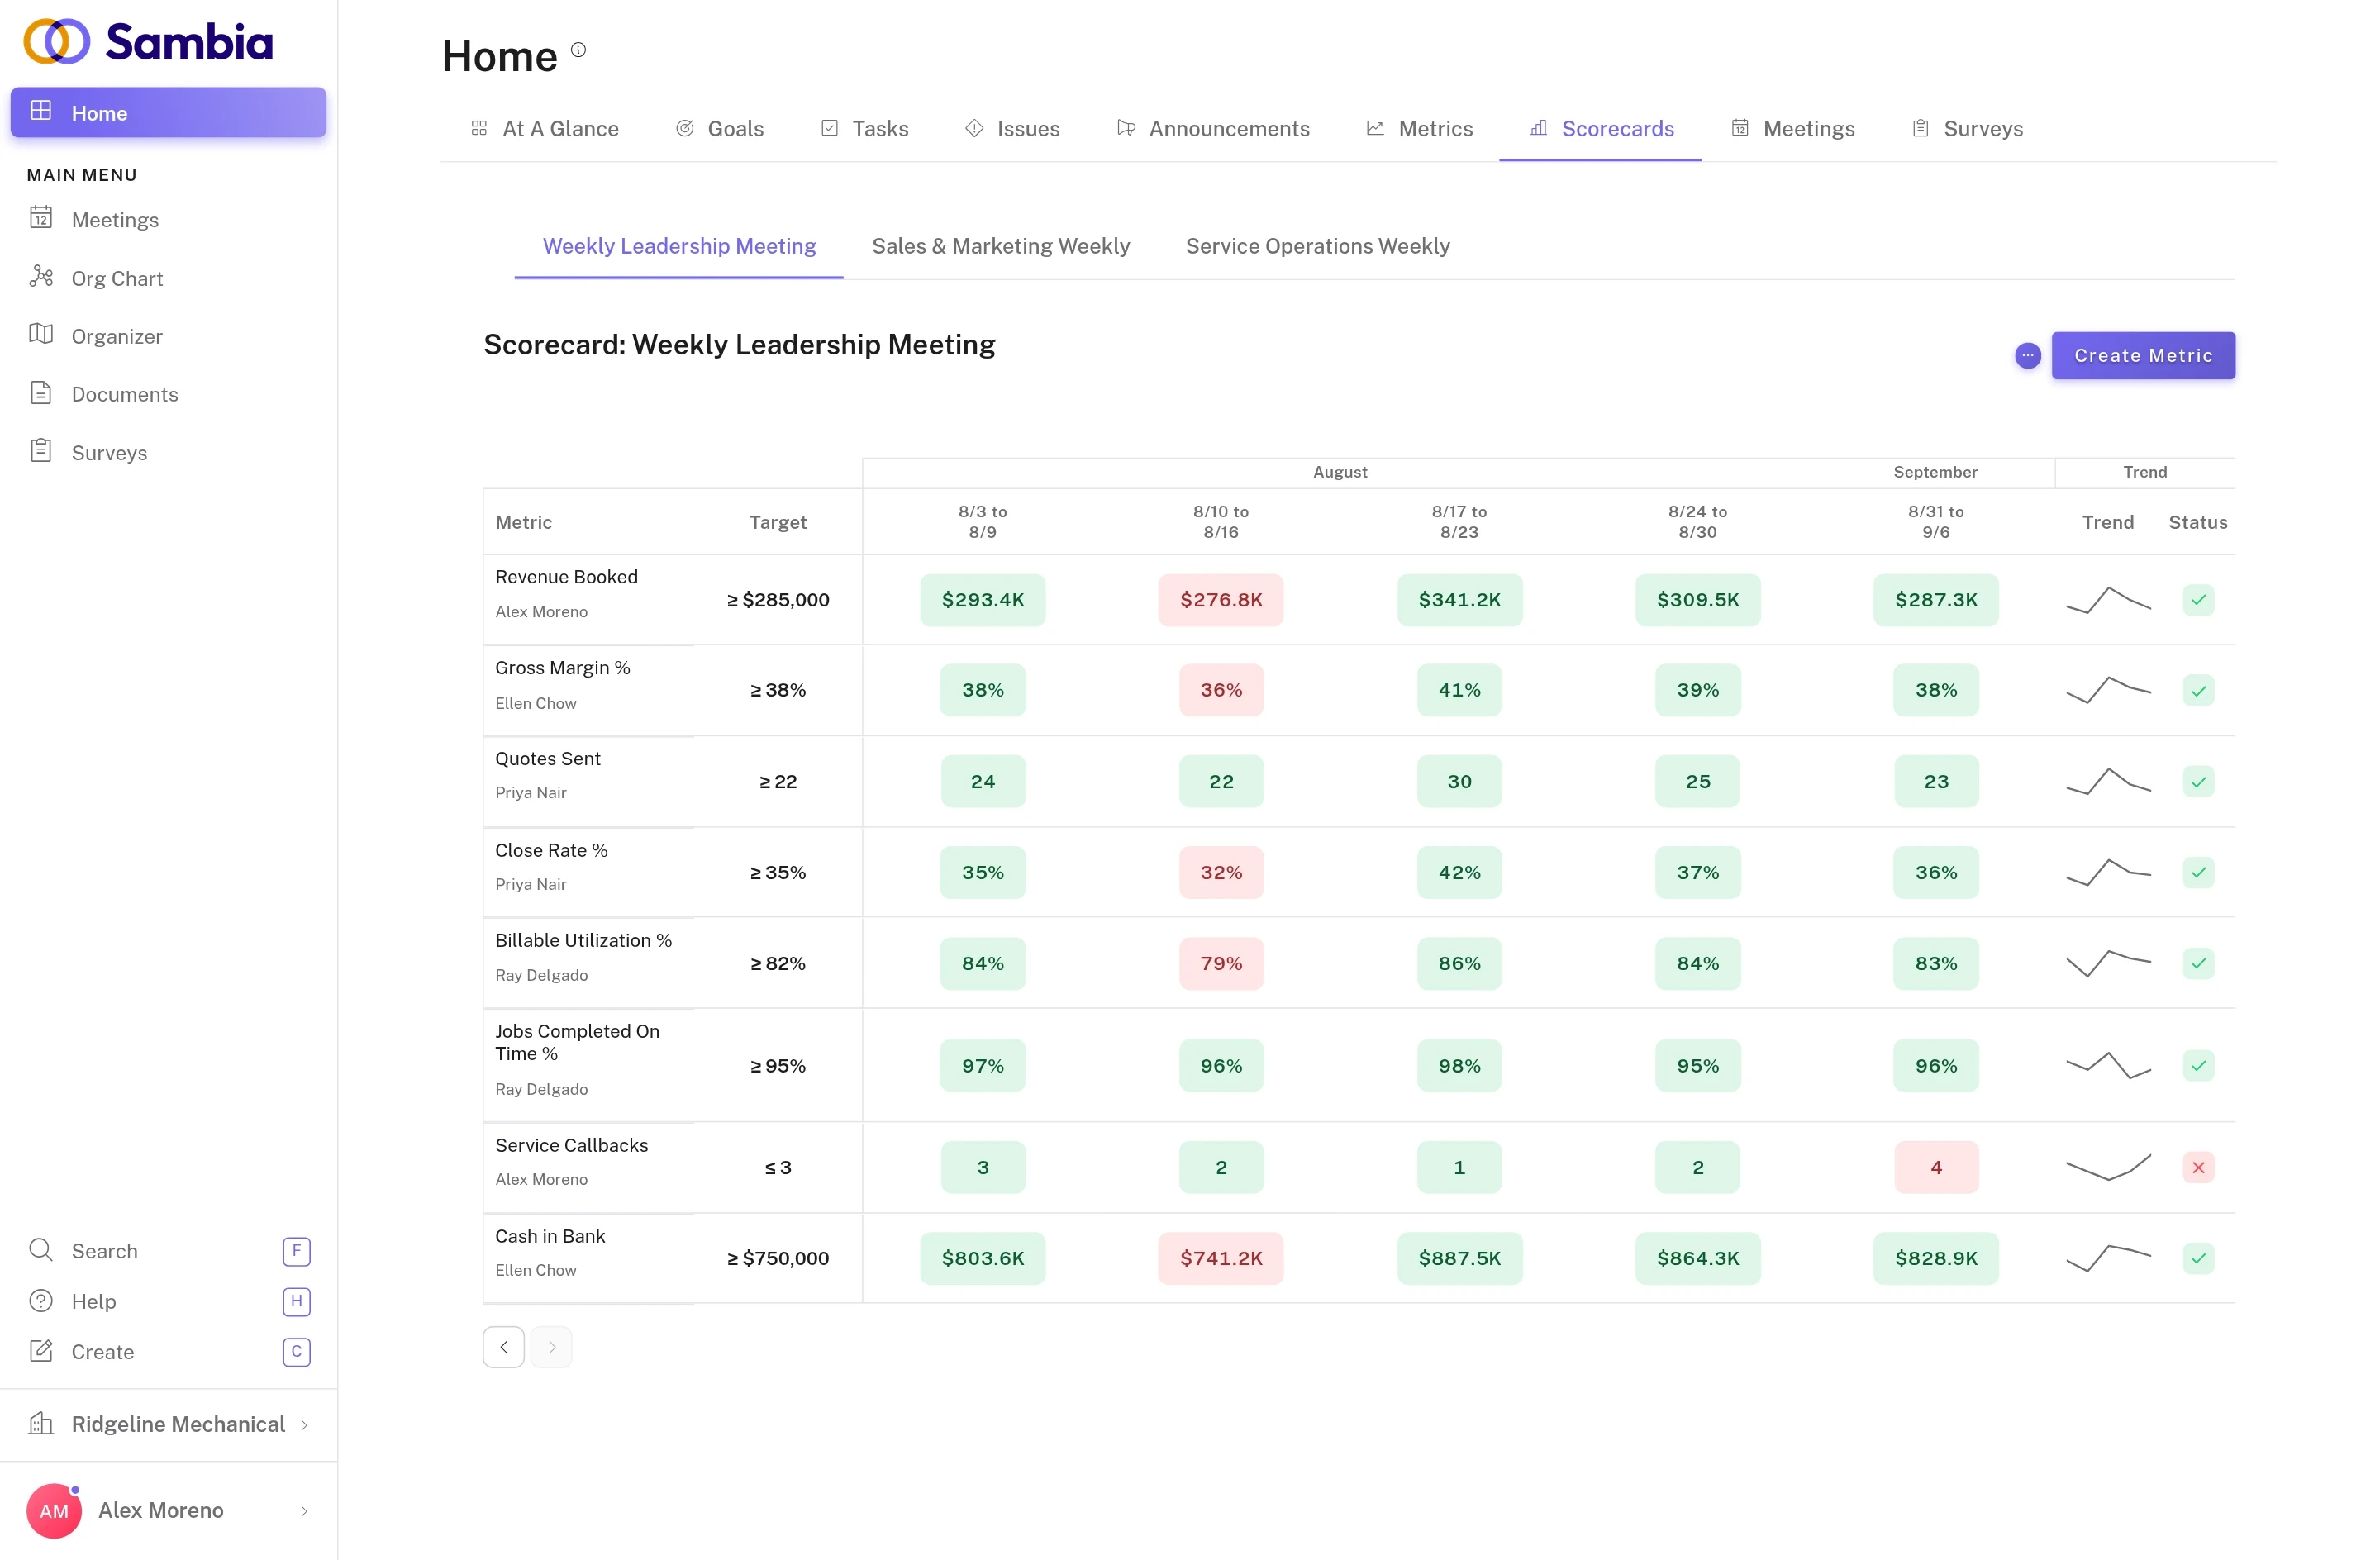
Task: Open the top Surveys tab
Action: [x=1967, y=129]
